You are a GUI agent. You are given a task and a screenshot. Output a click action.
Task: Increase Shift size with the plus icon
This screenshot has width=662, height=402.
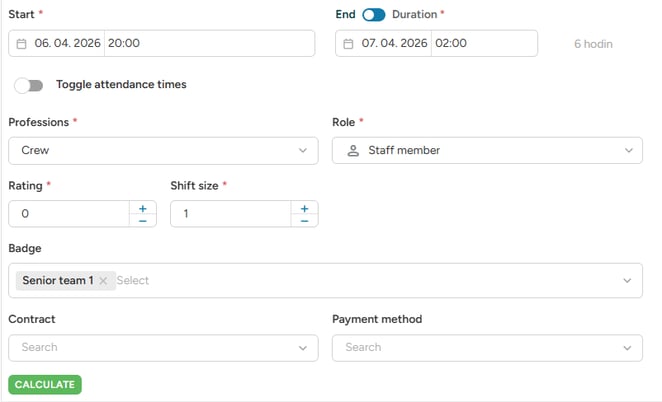[304, 208]
